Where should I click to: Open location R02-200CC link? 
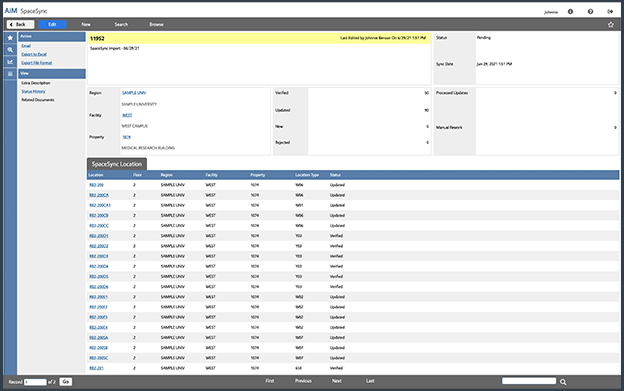coord(99,226)
